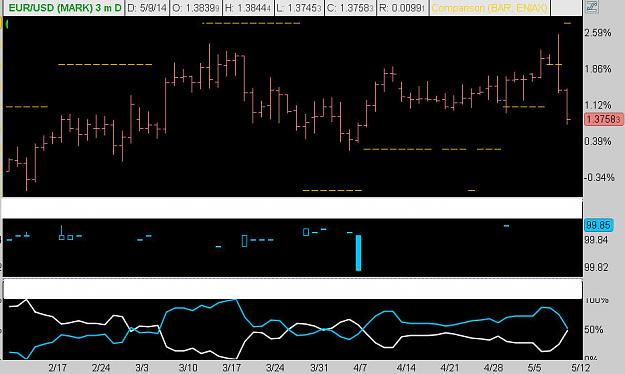Viewport: 625px width, 374px height.
Task: Click the high price H: 1.3844
Action: pyautogui.click(x=248, y=8)
